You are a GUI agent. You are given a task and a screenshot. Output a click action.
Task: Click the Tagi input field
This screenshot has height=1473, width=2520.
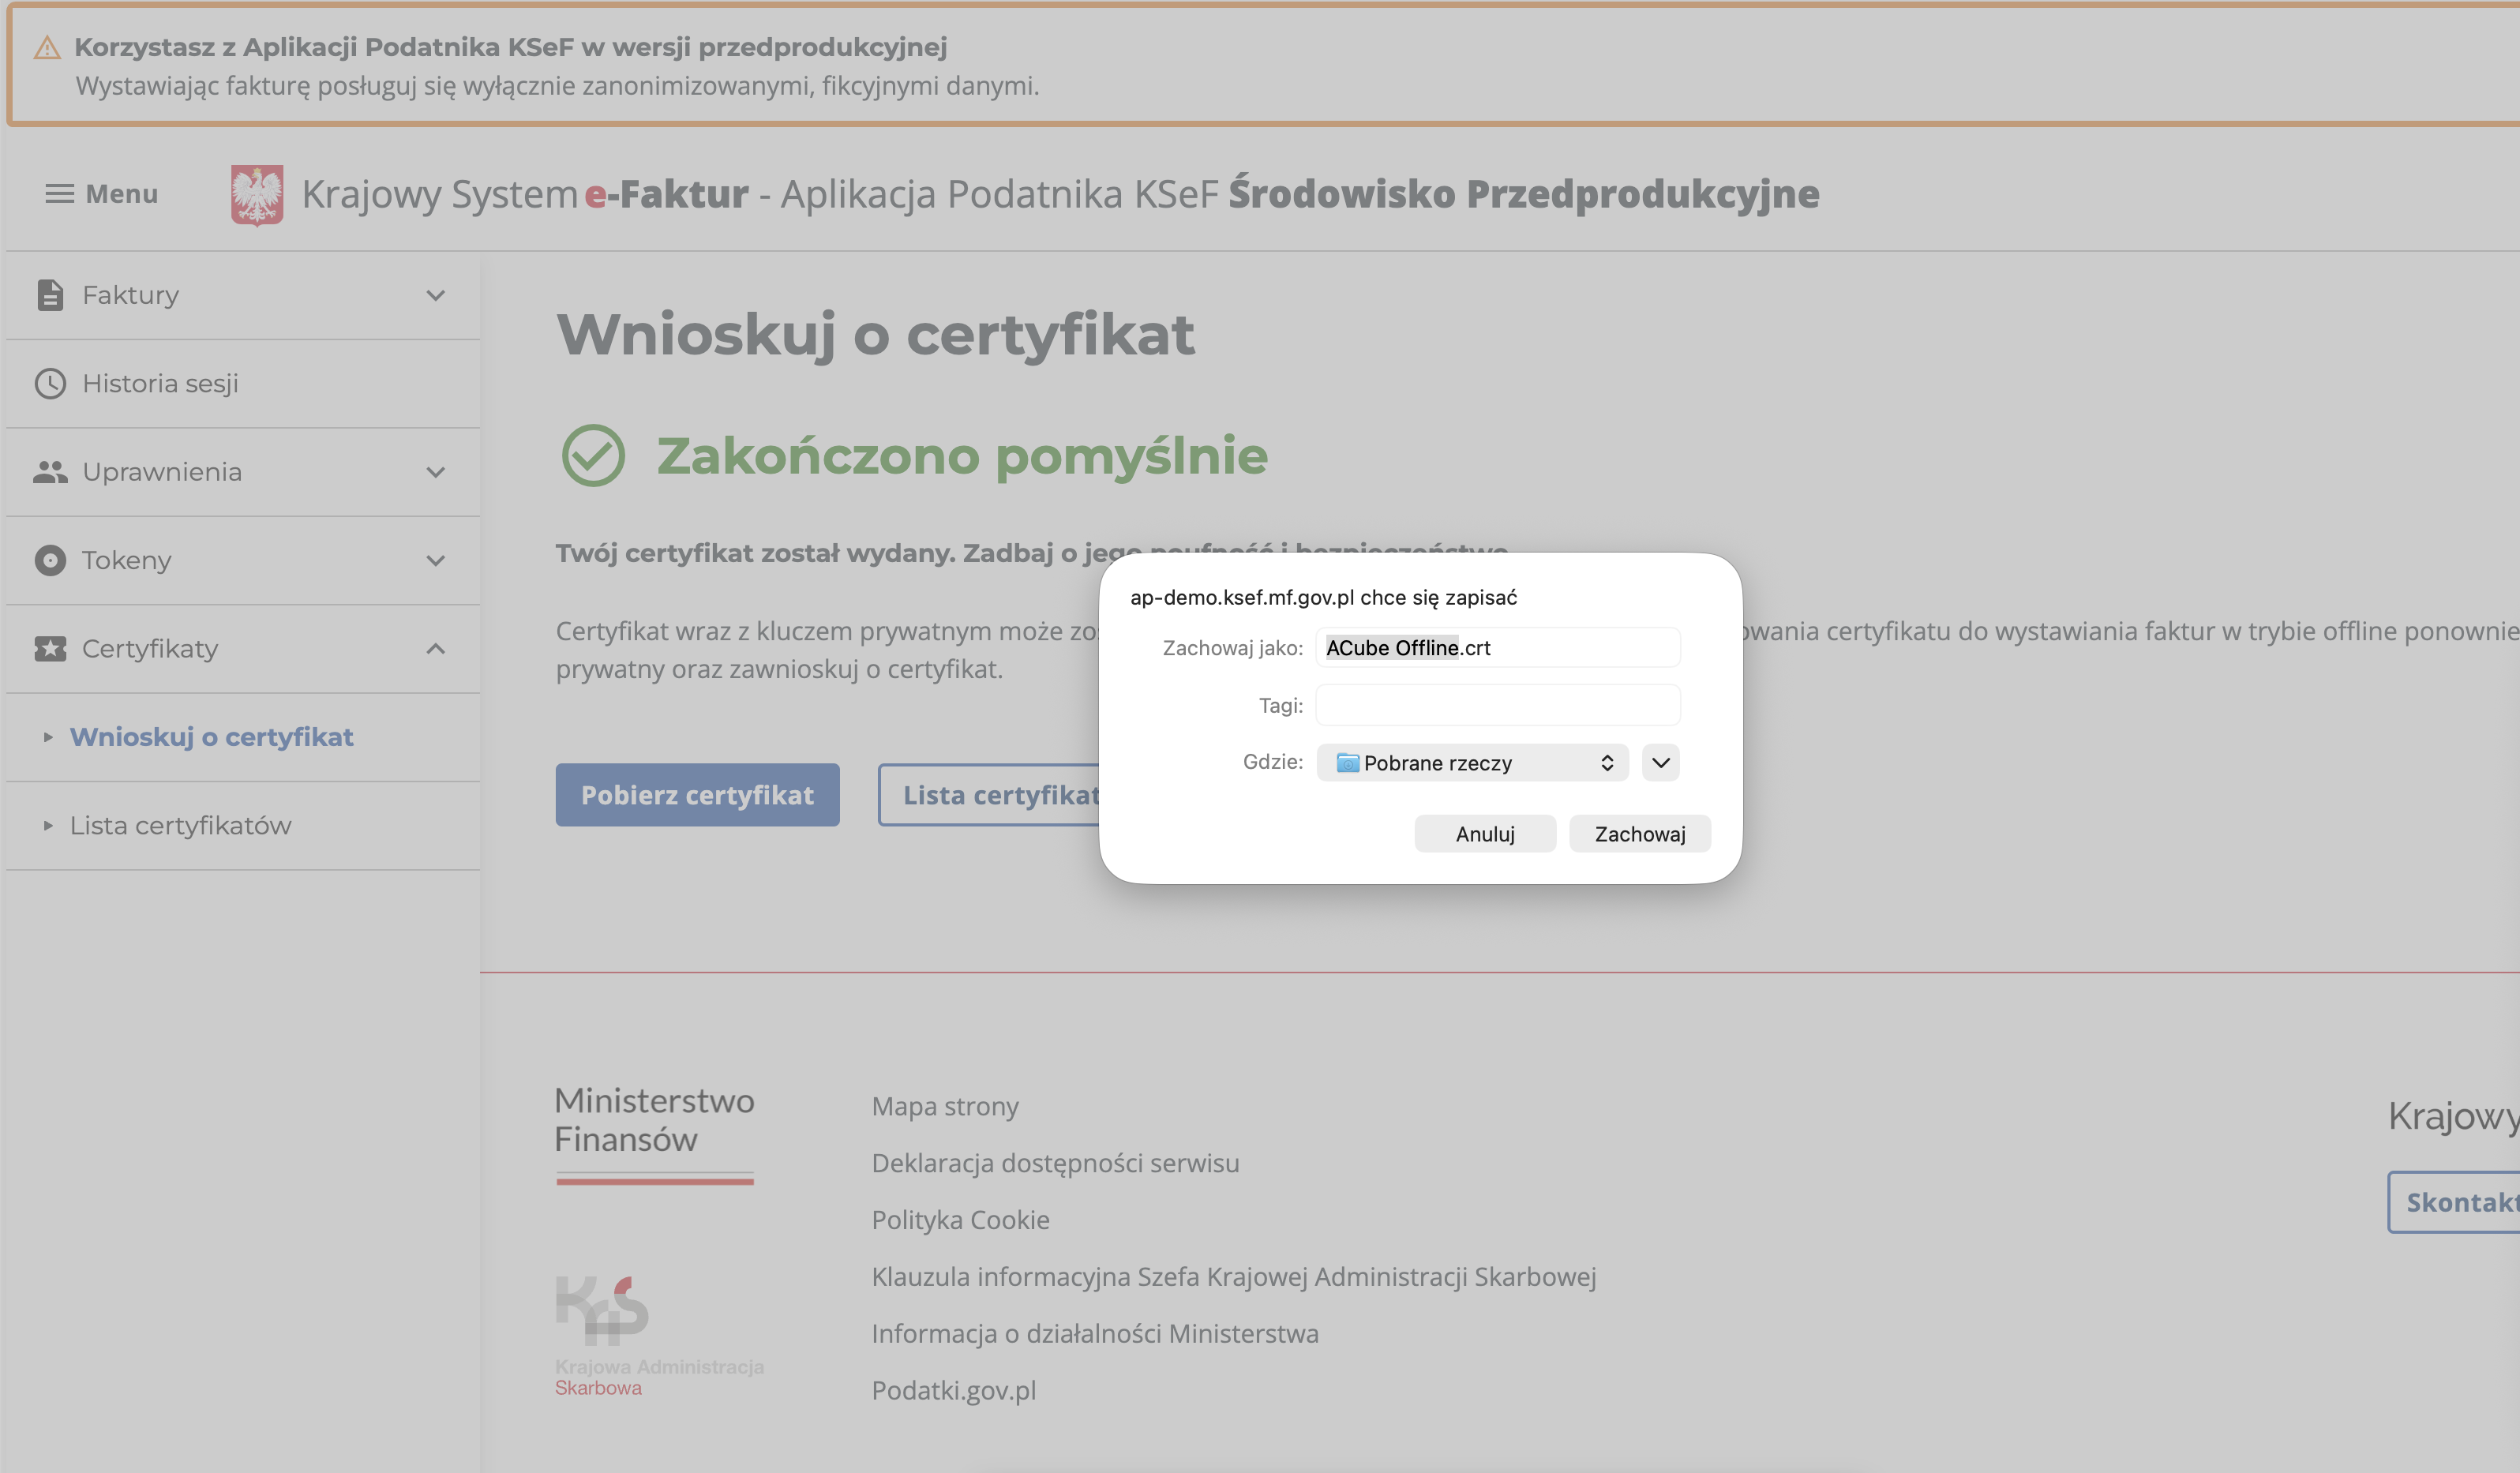(x=1497, y=705)
